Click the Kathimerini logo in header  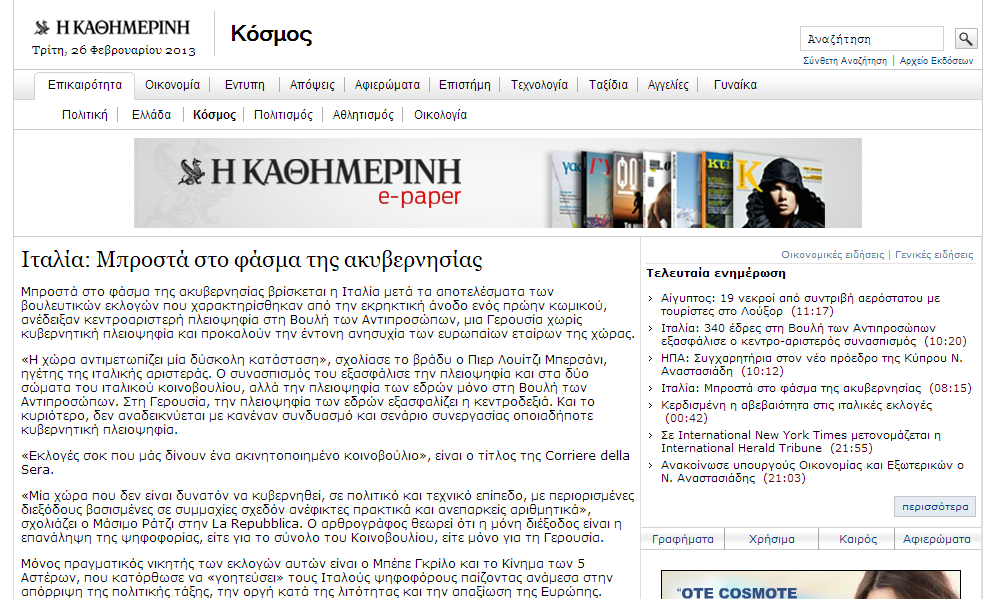112,28
